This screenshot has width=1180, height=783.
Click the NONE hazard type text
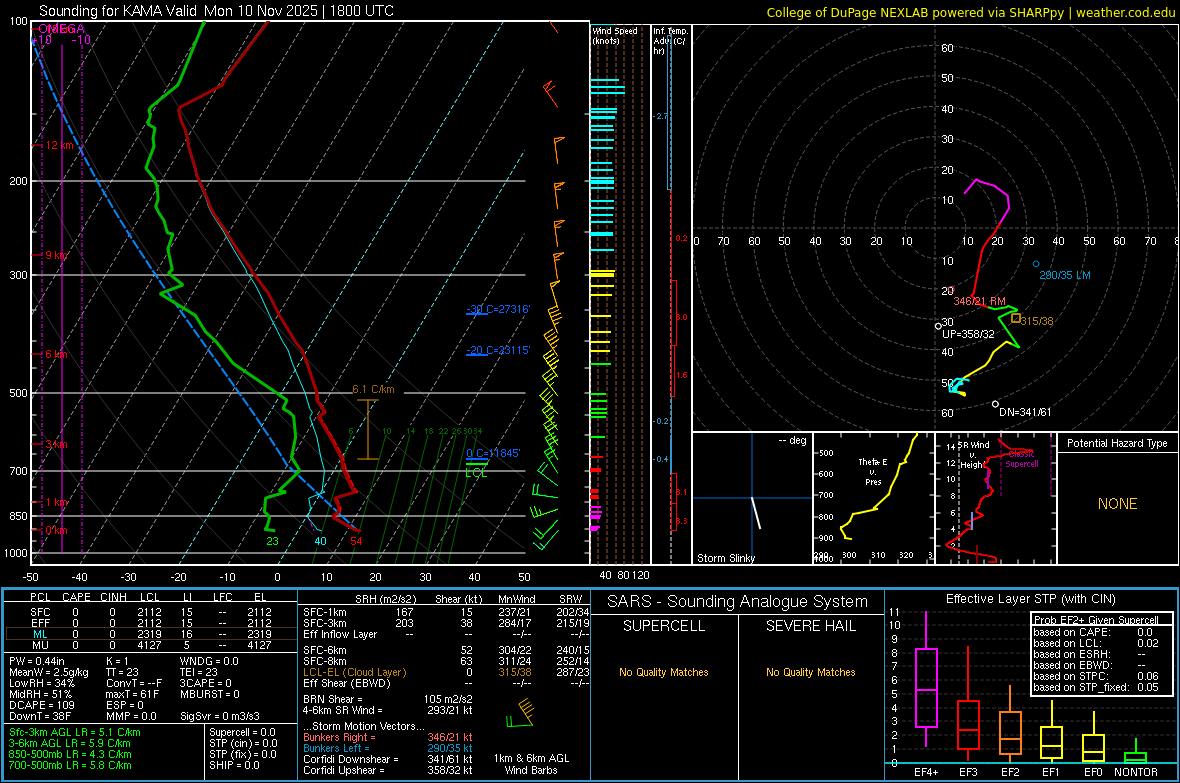tap(1118, 504)
